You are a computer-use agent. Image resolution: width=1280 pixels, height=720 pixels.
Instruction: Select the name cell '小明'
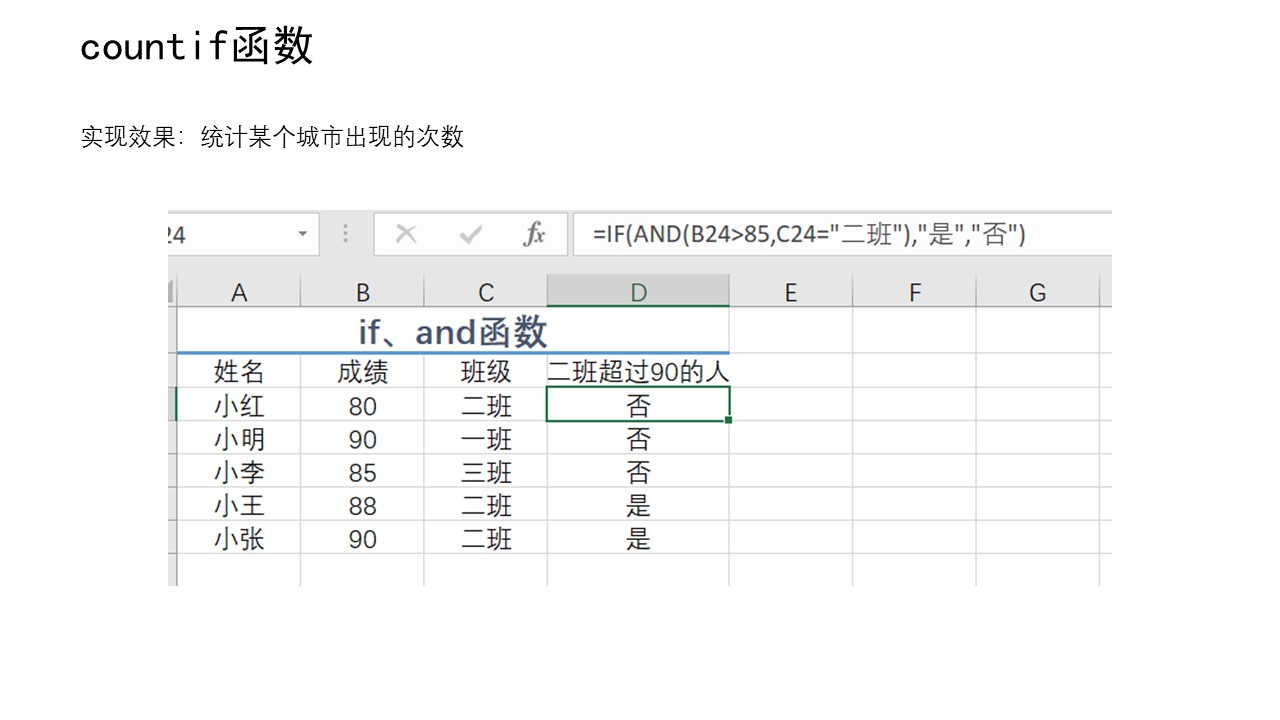239,439
